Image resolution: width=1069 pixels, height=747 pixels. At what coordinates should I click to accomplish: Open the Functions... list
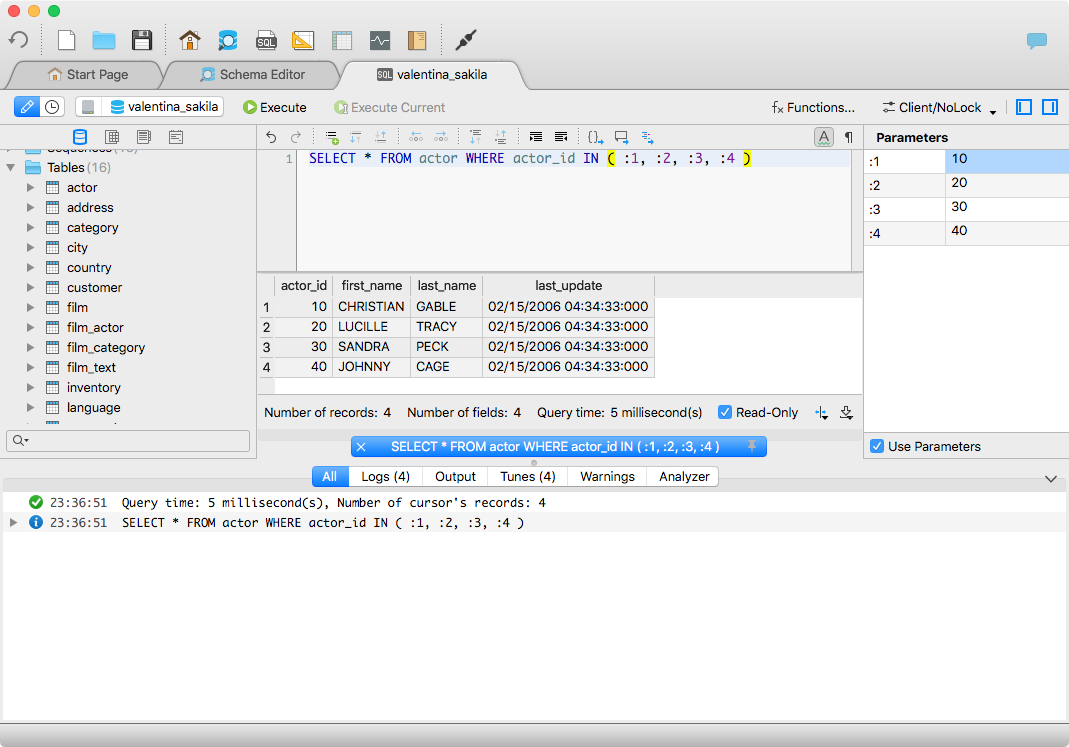(x=813, y=108)
